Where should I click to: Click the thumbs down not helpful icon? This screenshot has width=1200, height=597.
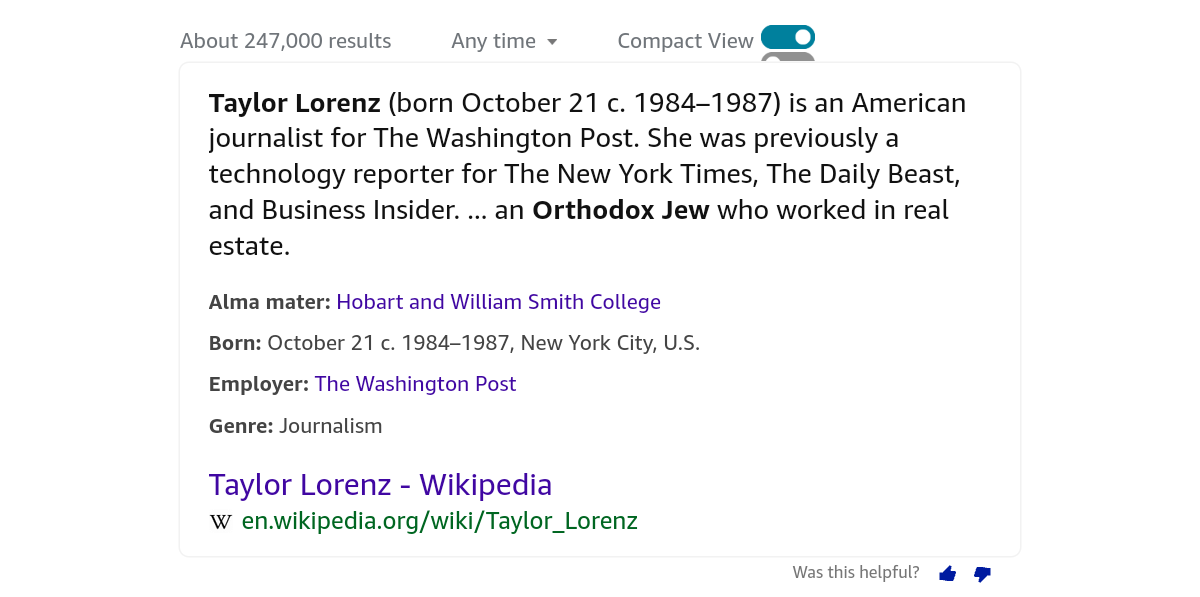982,574
